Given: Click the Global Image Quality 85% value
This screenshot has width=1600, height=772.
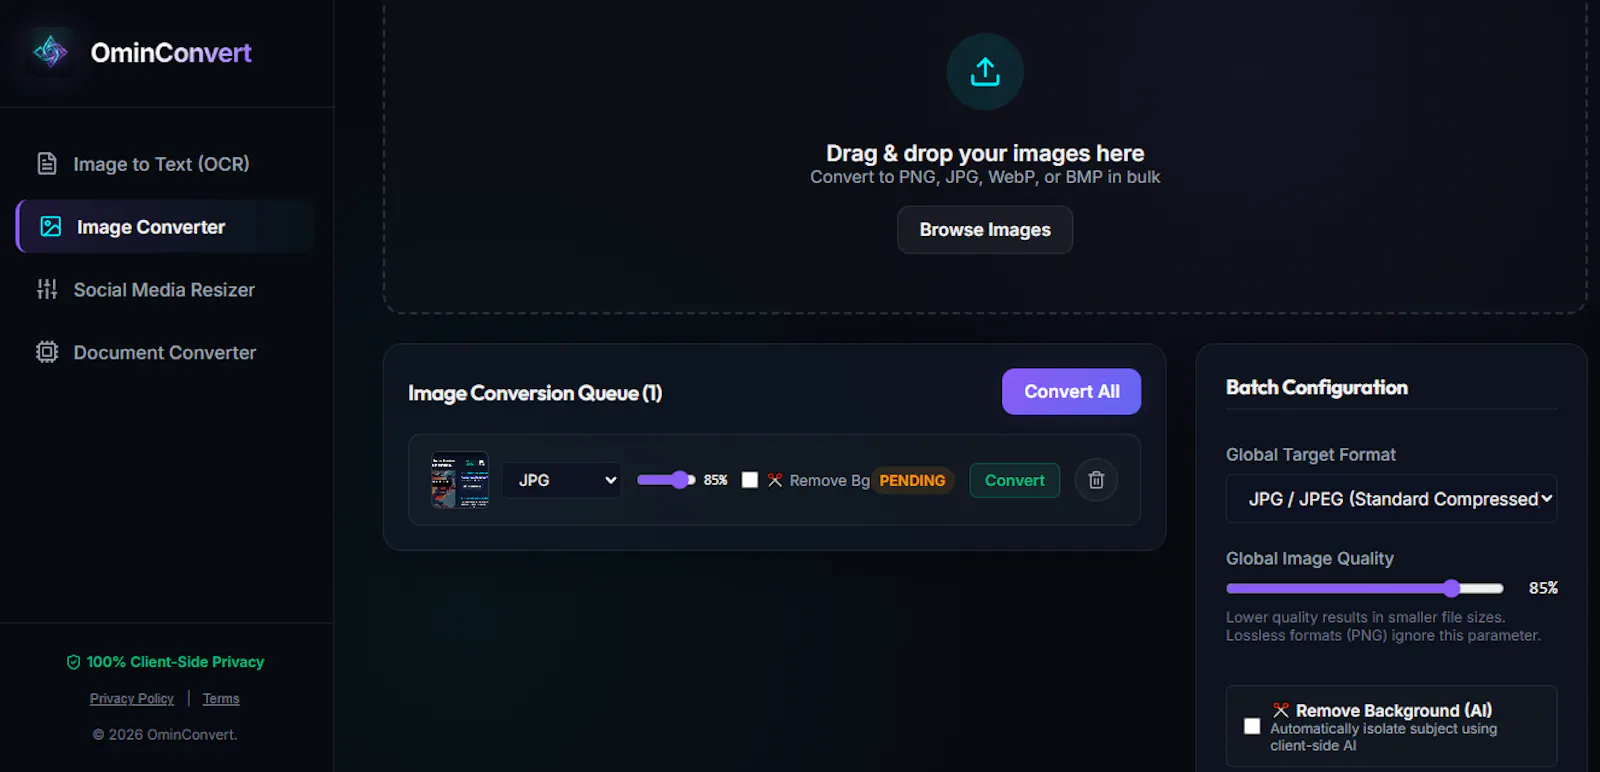Looking at the screenshot, I should 1543,588.
